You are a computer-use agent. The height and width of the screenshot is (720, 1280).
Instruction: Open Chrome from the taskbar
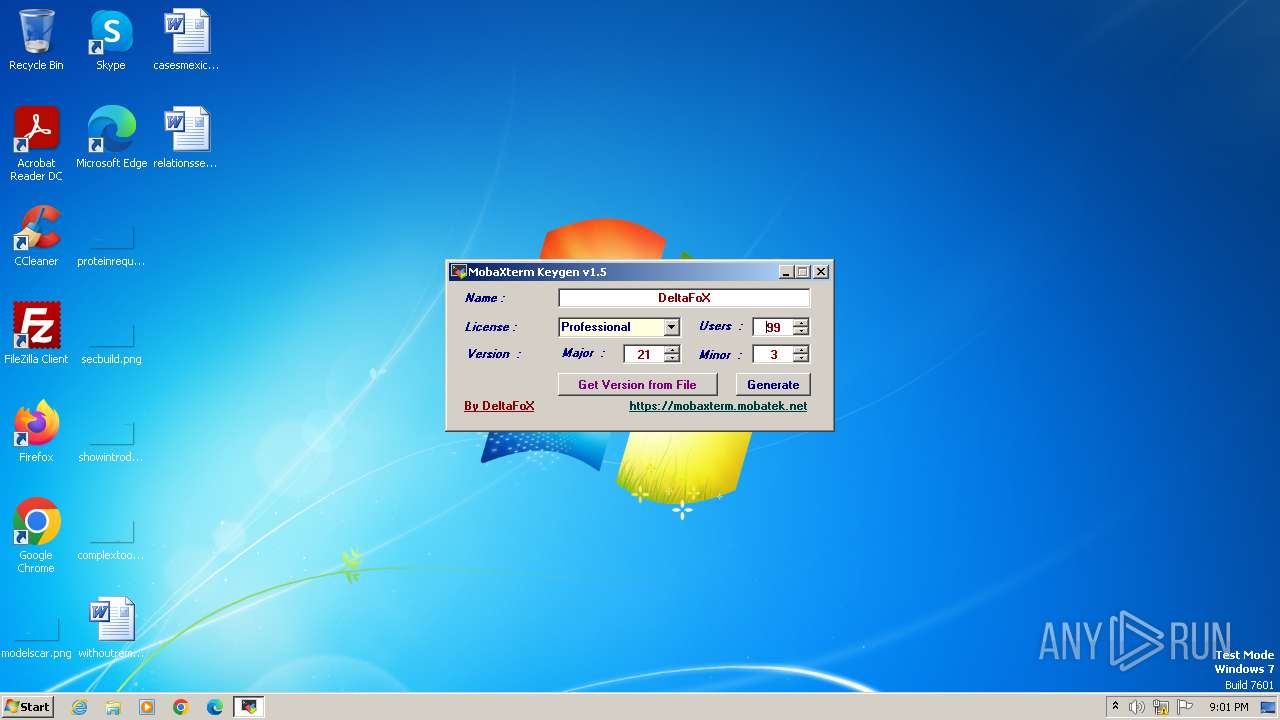(x=181, y=707)
